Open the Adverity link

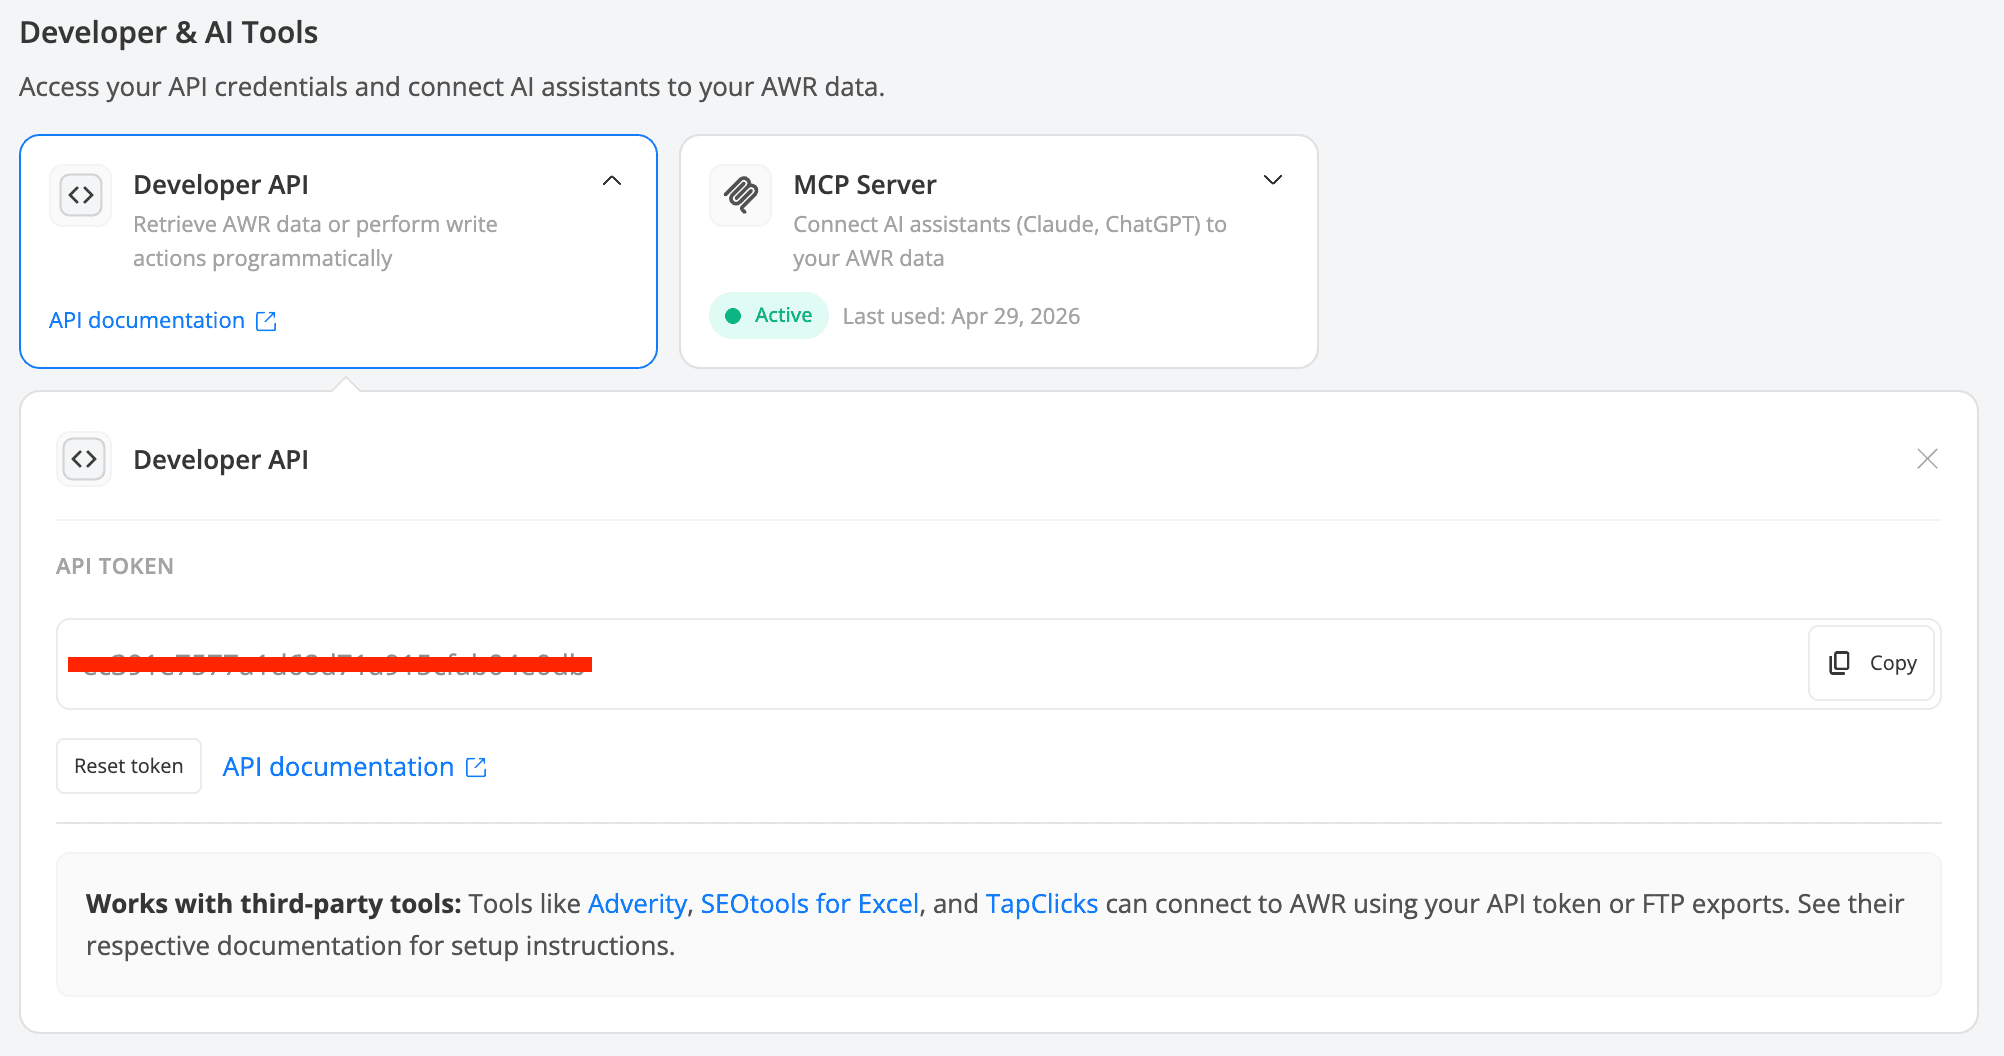637,904
